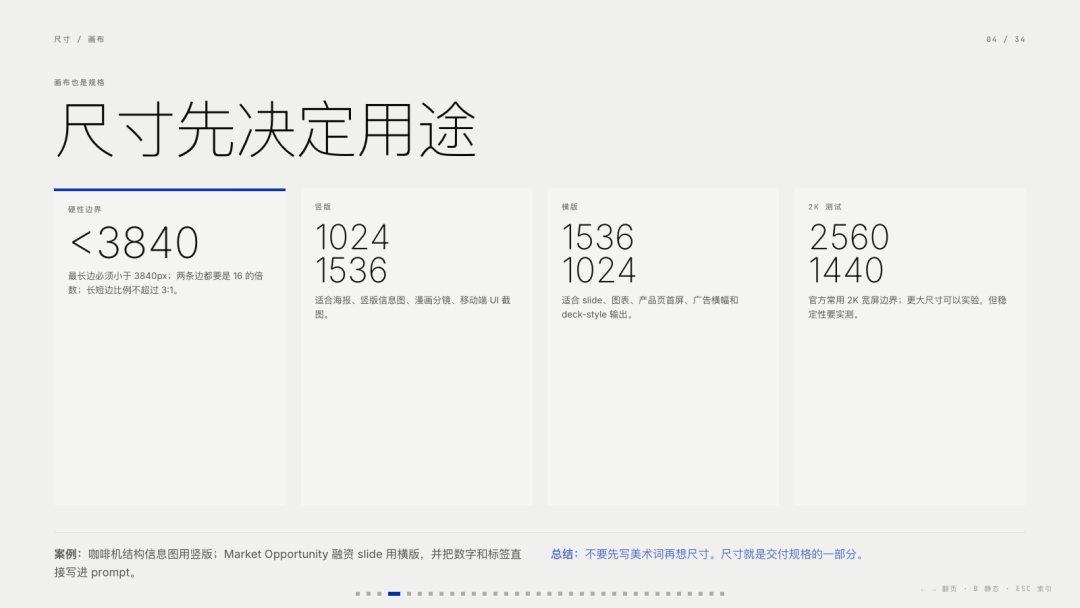
Task: Click the '← → 翻页' navigation hint
Action: [x=939, y=589]
